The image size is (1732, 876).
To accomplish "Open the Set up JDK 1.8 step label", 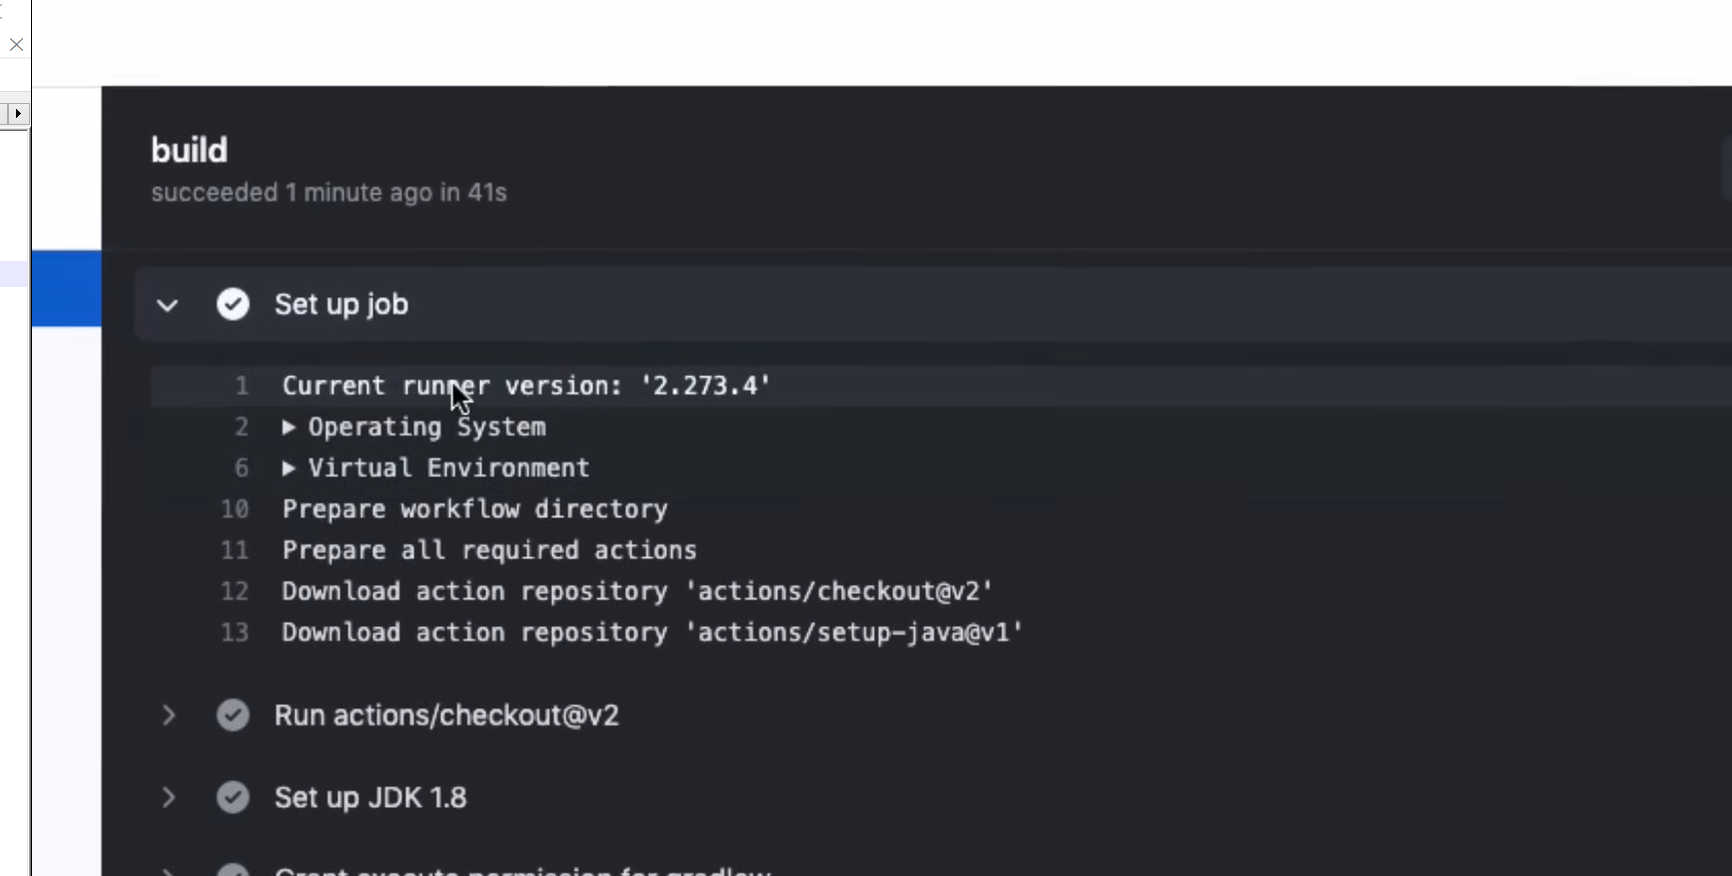I will point(370,797).
